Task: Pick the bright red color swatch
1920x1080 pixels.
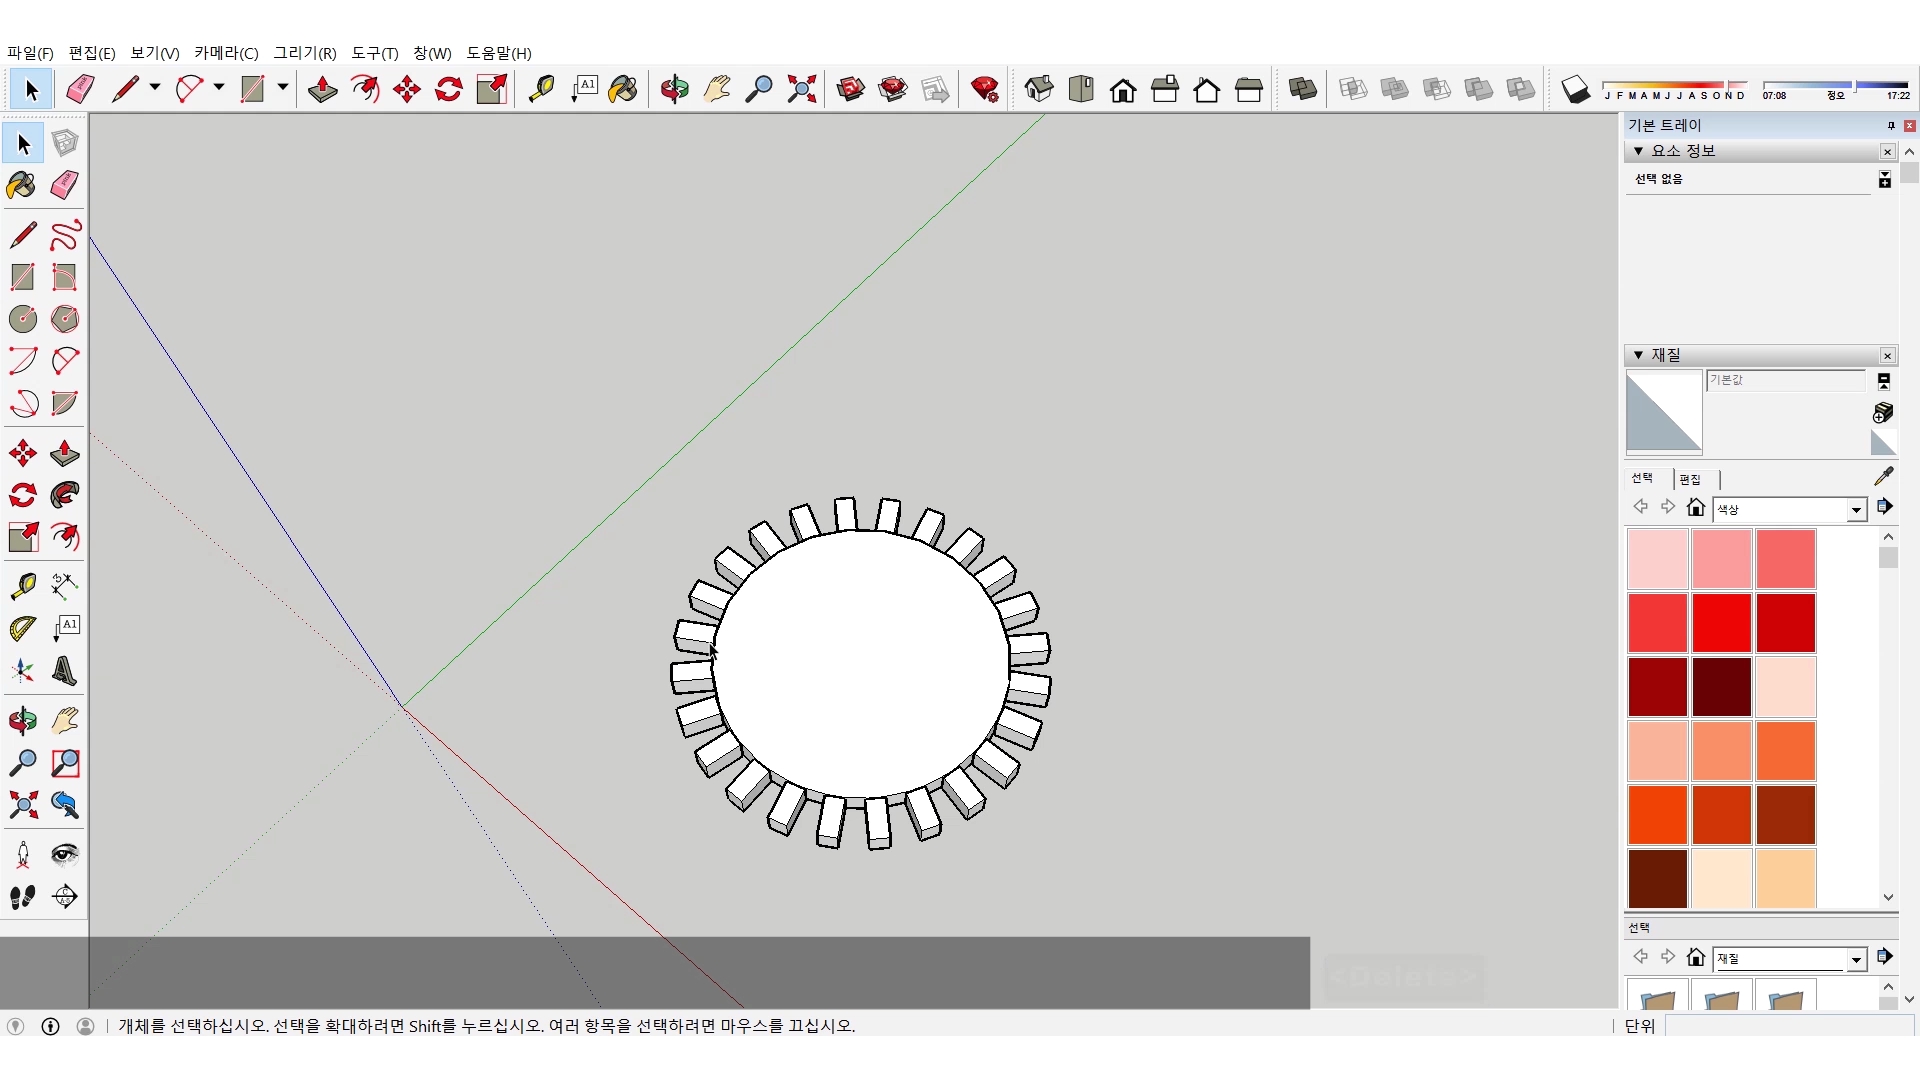Action: point(1721,622)
